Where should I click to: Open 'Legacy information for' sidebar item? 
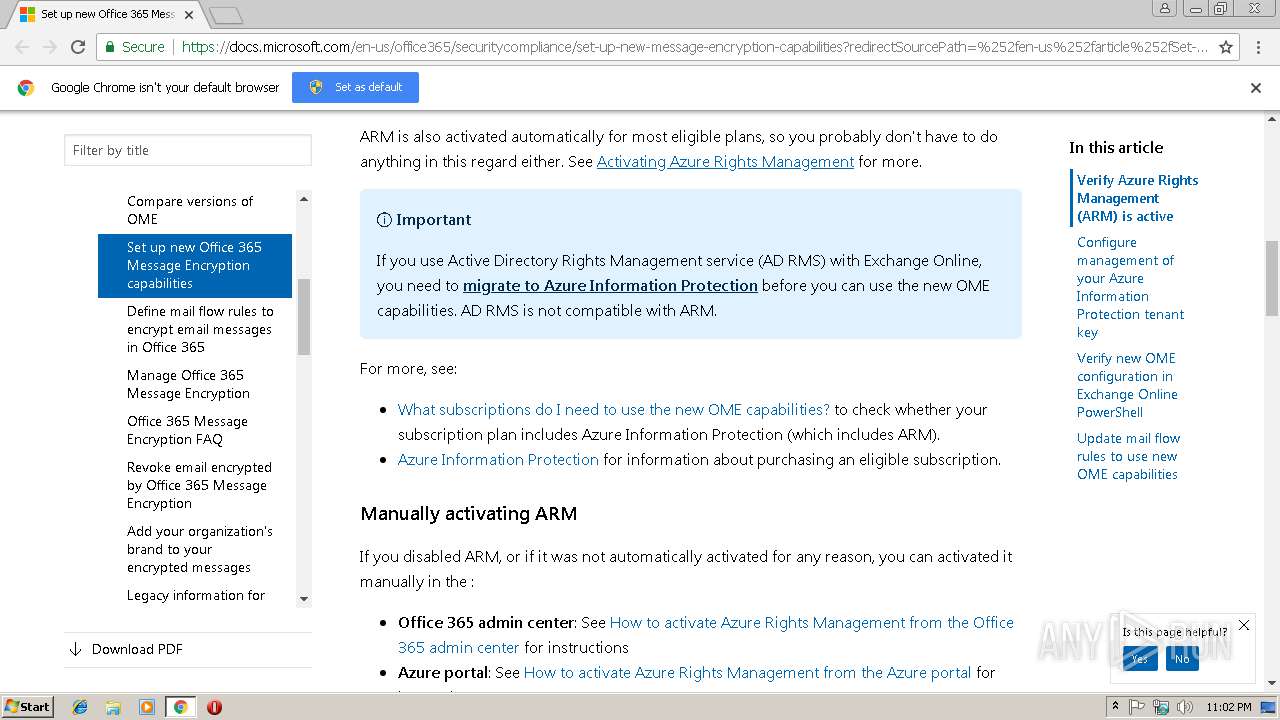click(x=196, y=595)
